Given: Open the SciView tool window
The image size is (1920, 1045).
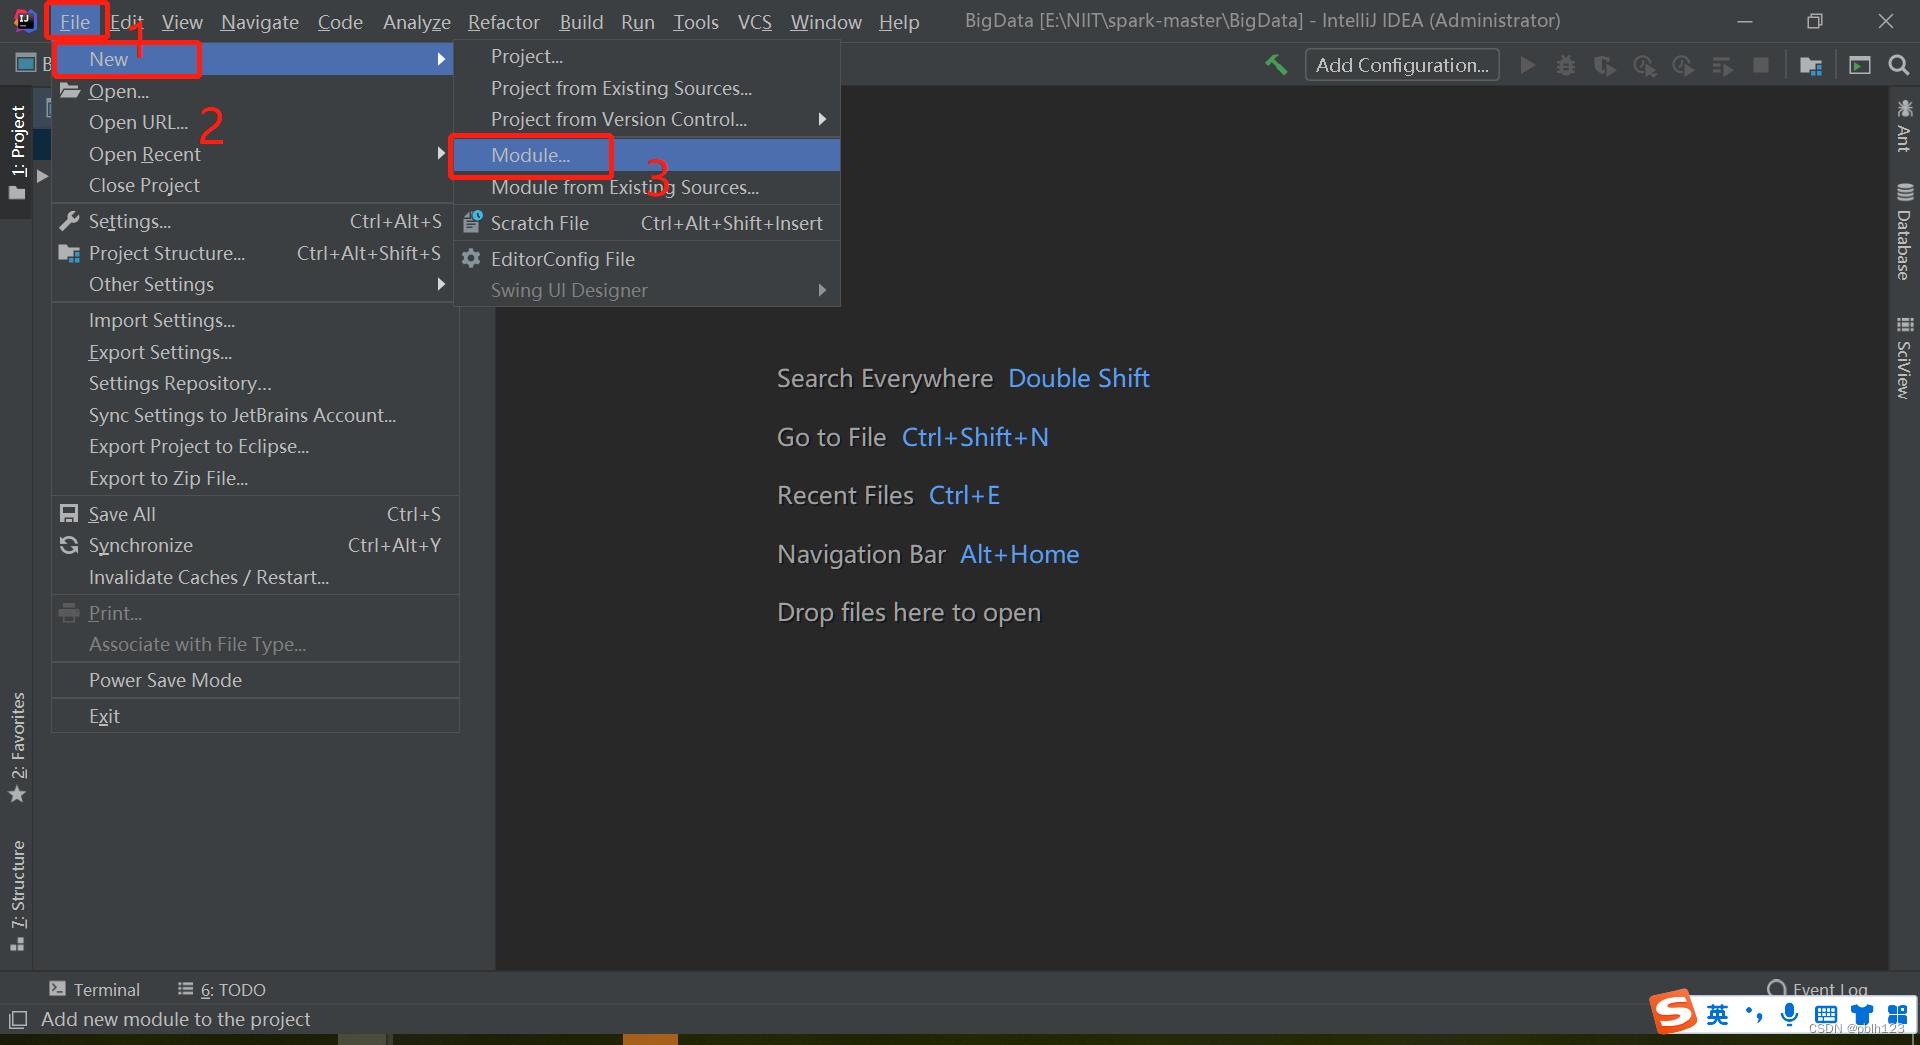Looking at the screenshot, I should point(1904,358).
